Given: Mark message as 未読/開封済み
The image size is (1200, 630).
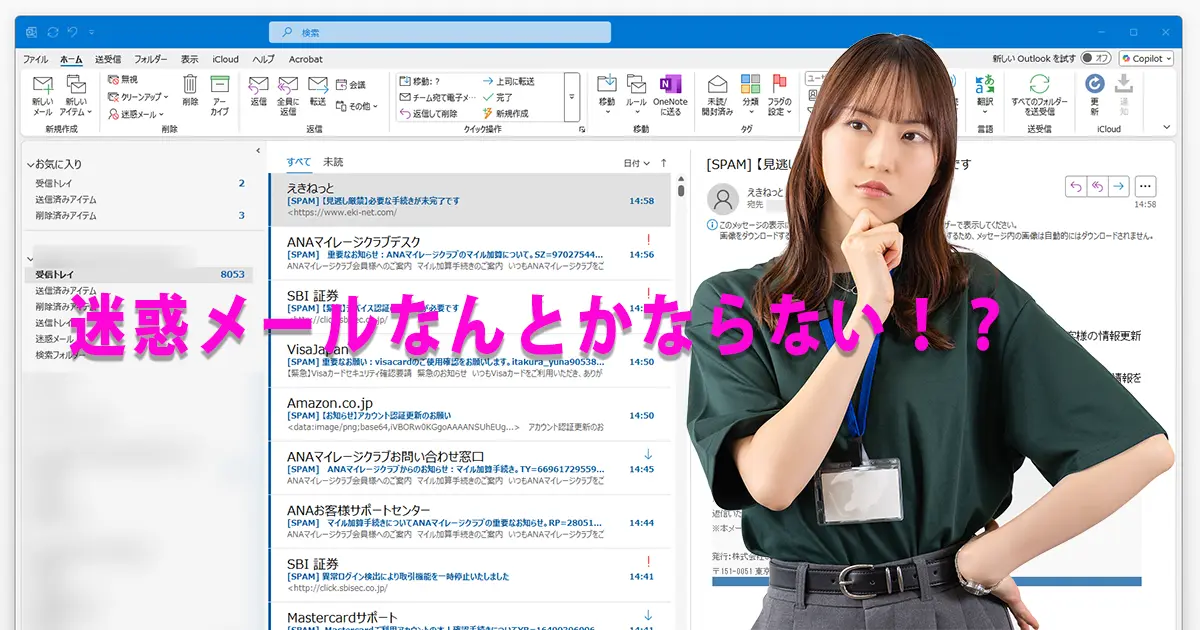Looking at the screenshot, I should click(x=717, y=95).
